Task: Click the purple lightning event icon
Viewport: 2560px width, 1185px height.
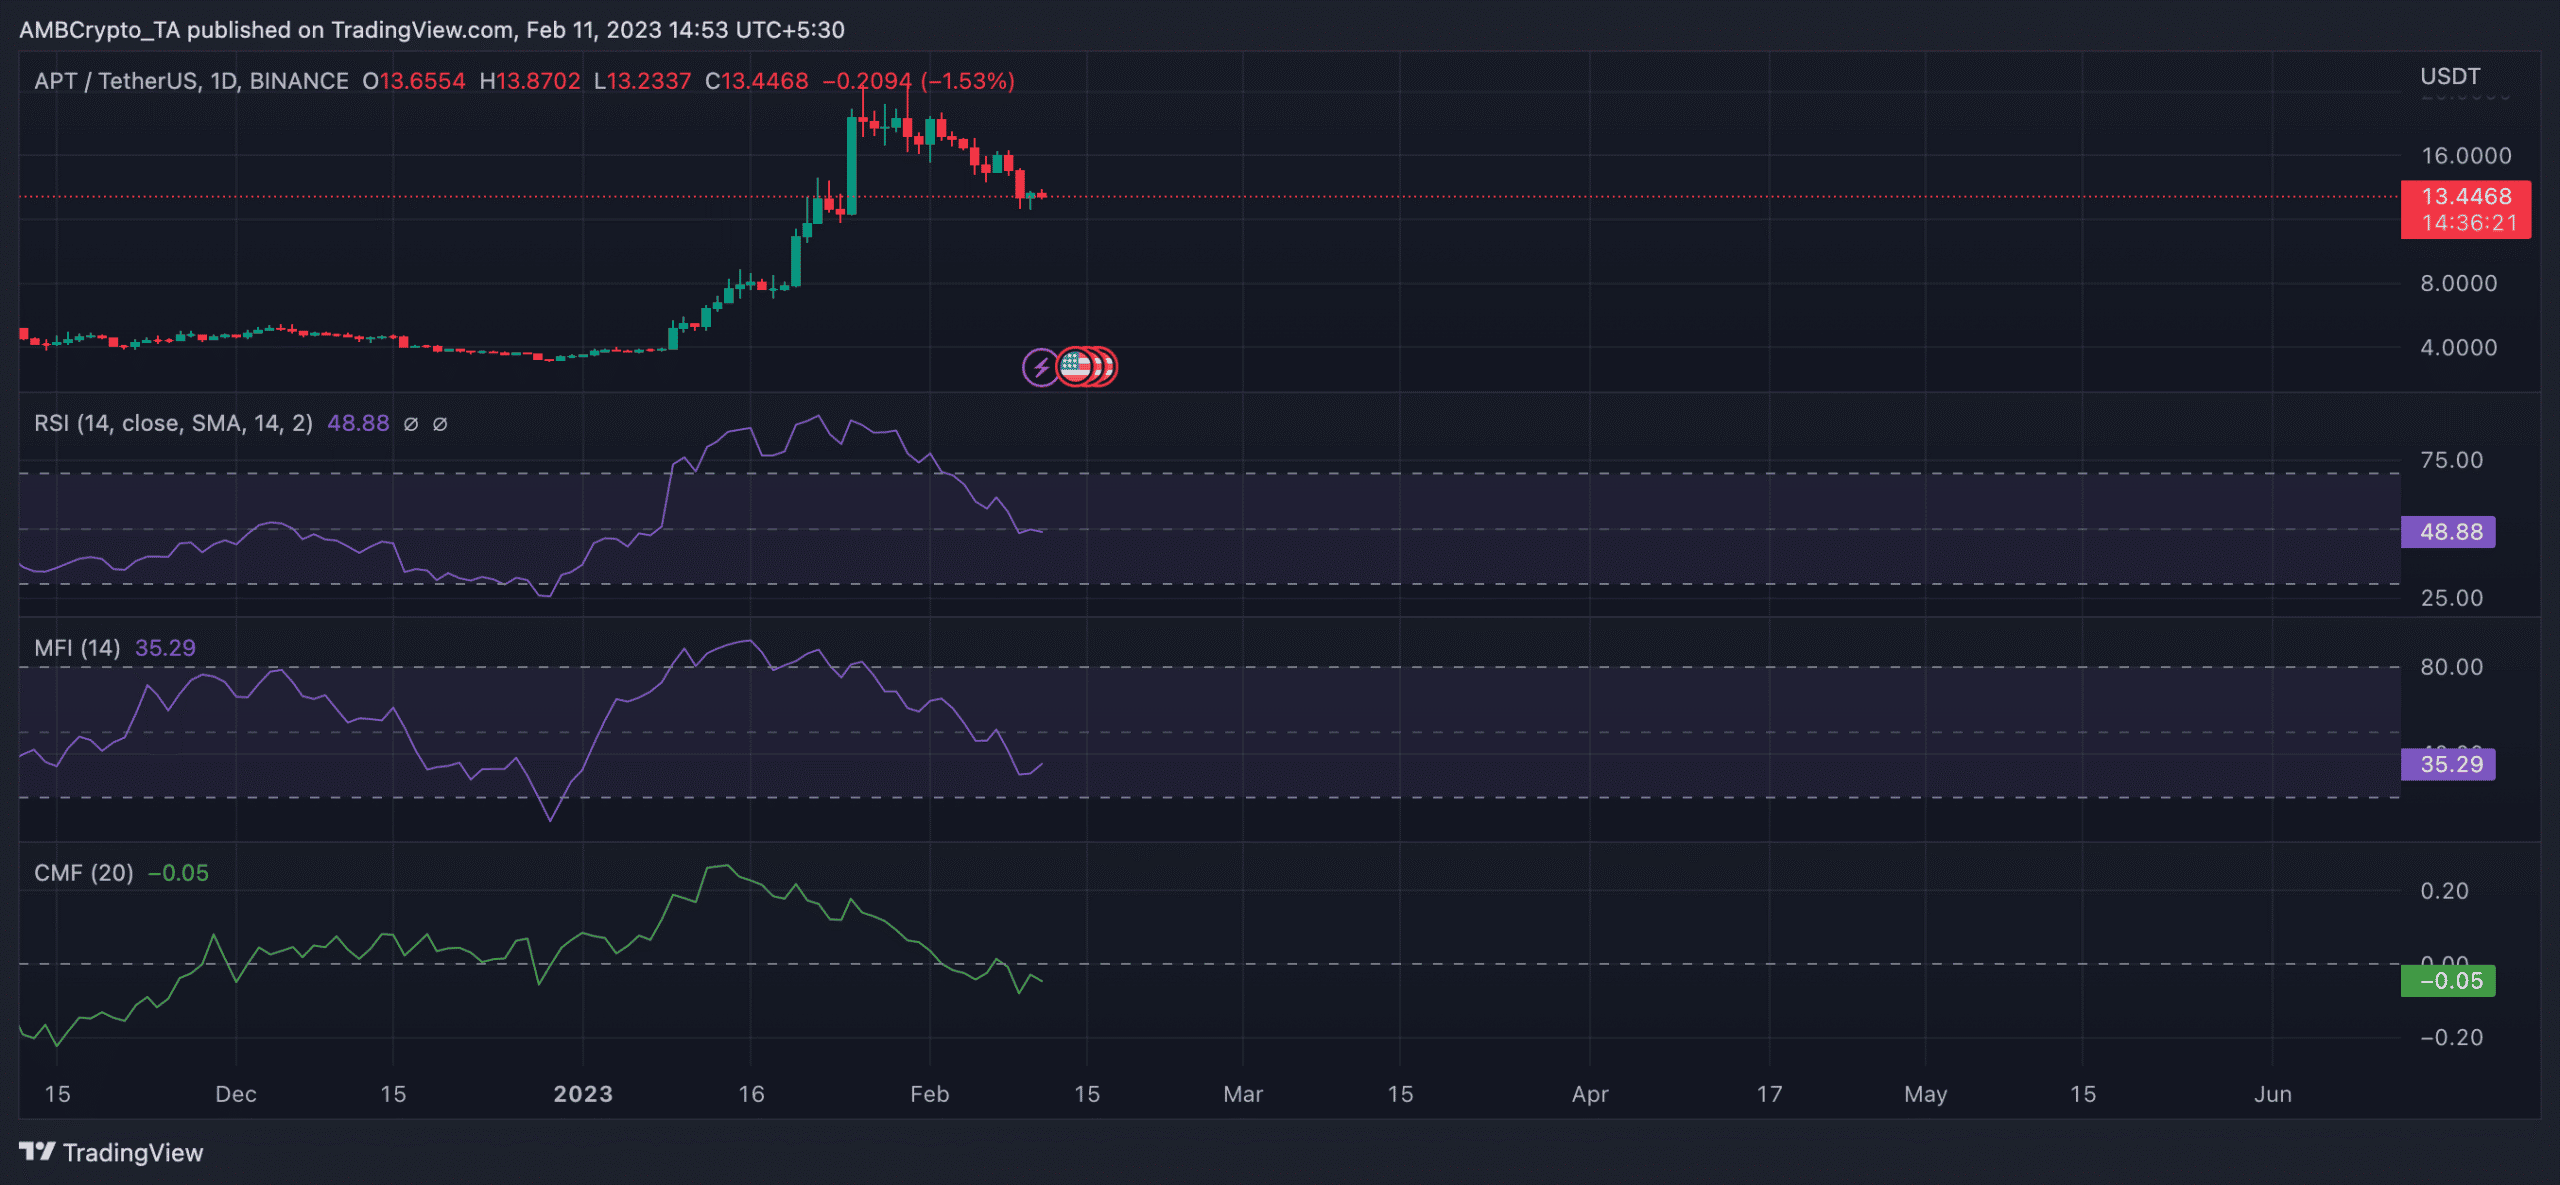Action: (x=1040, y=367)
